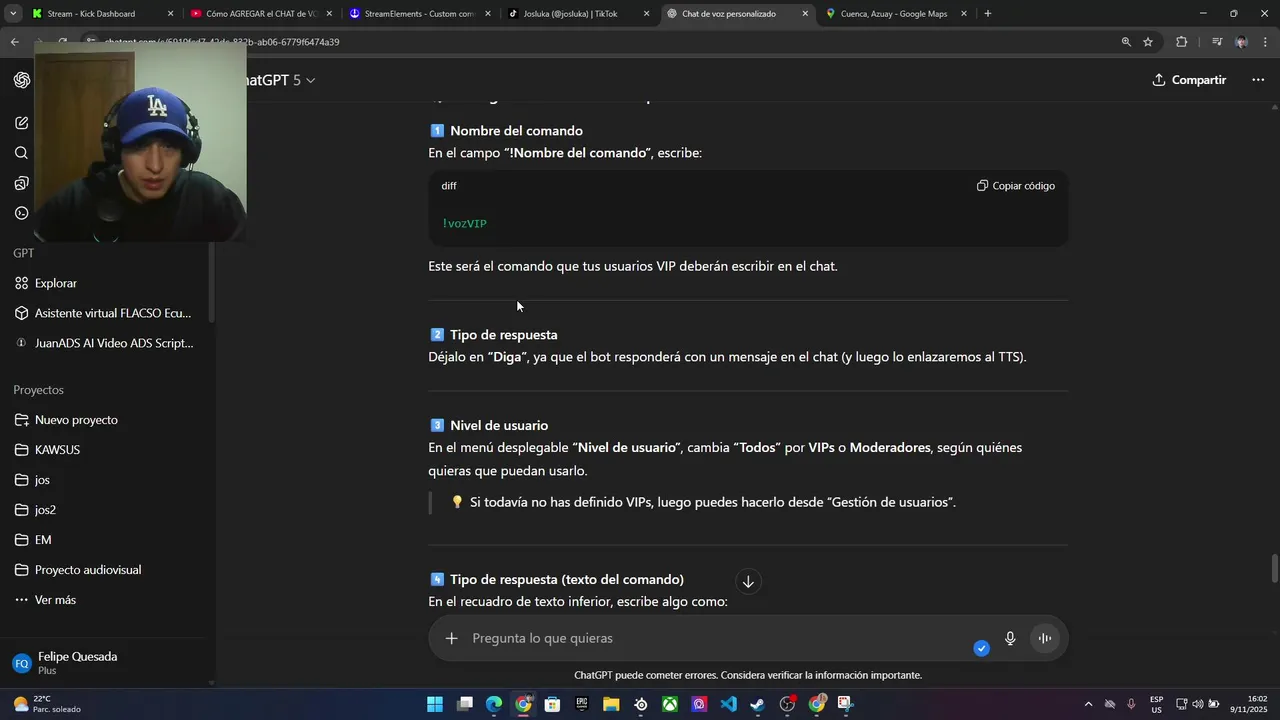Click the blue checkmark extension icon
Viewport: 1280px width, 720px height.
pyautogui.click(x=982, y=648)
